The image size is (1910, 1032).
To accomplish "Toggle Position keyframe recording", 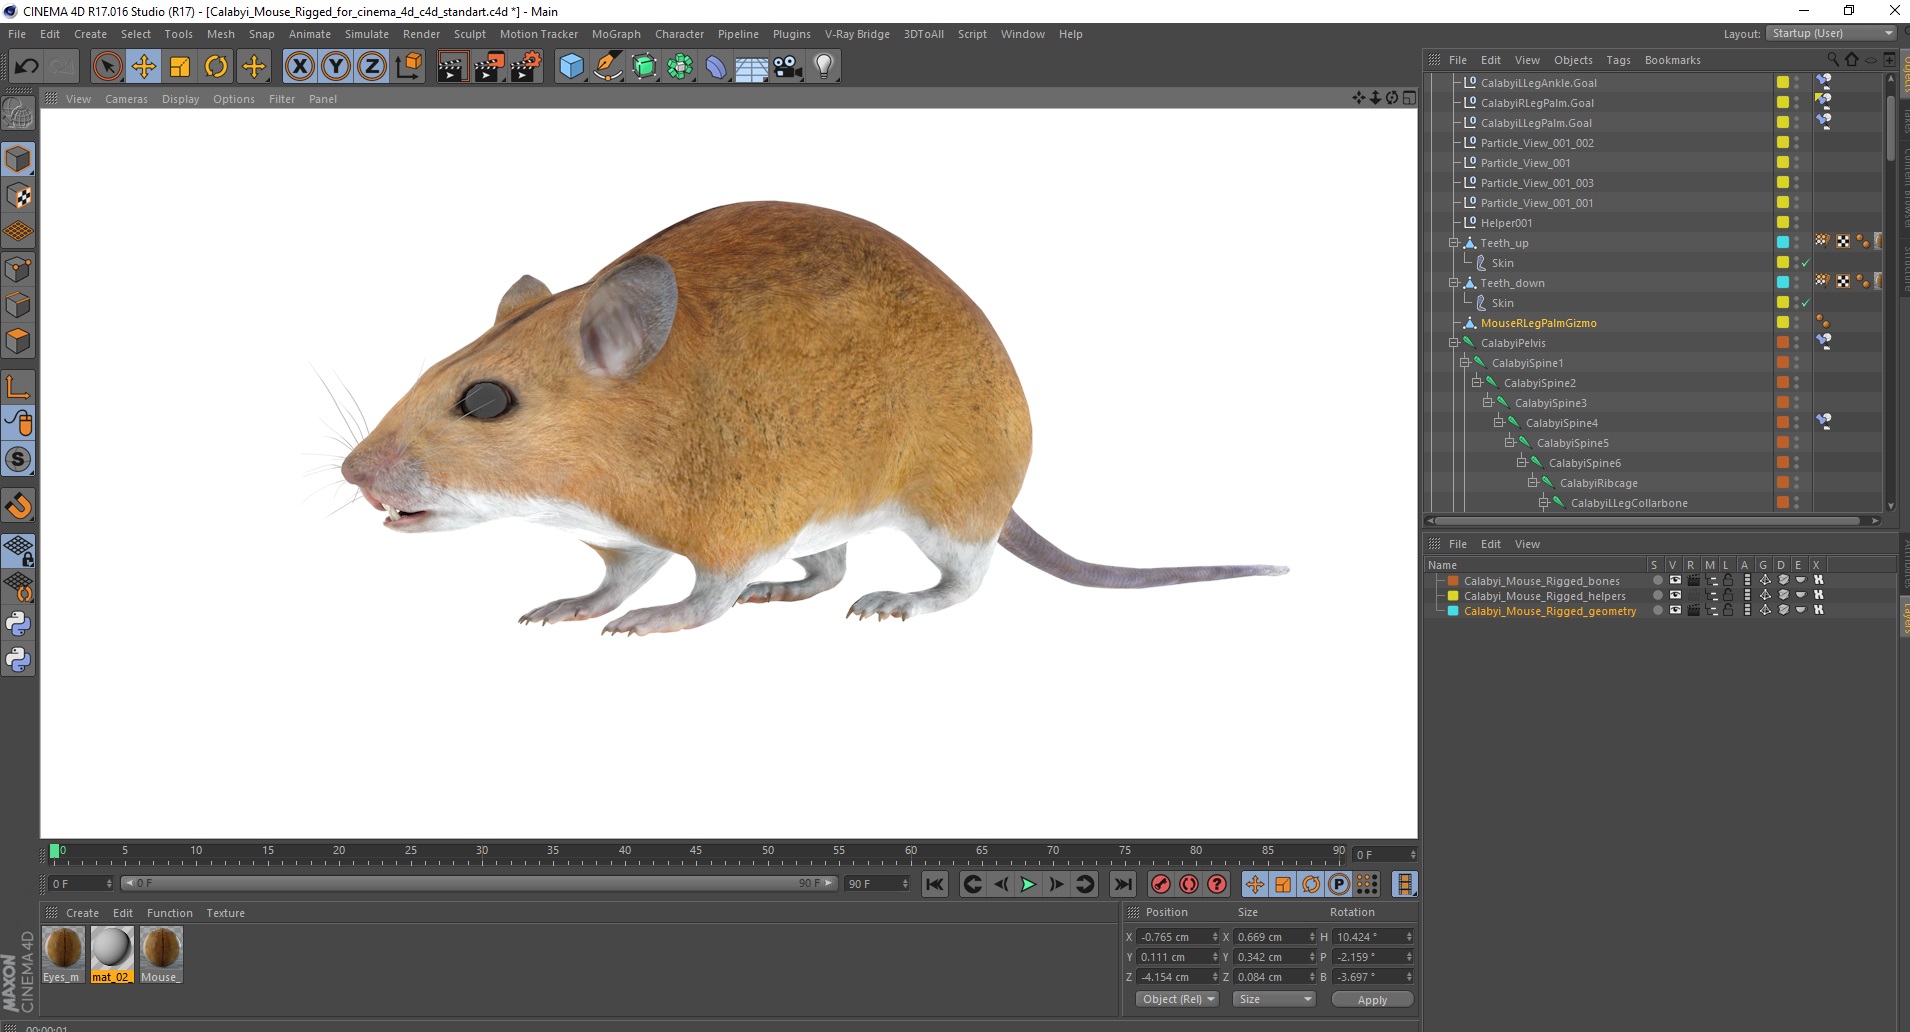I will click(x=1254, y=884).
